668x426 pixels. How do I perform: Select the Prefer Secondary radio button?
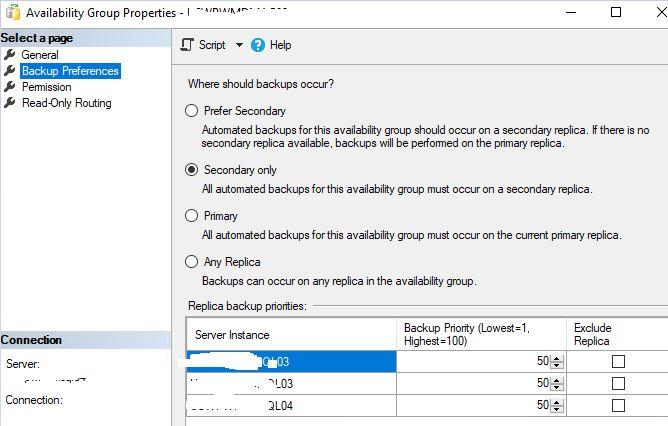pyautogui.click(x=192, y=111)
